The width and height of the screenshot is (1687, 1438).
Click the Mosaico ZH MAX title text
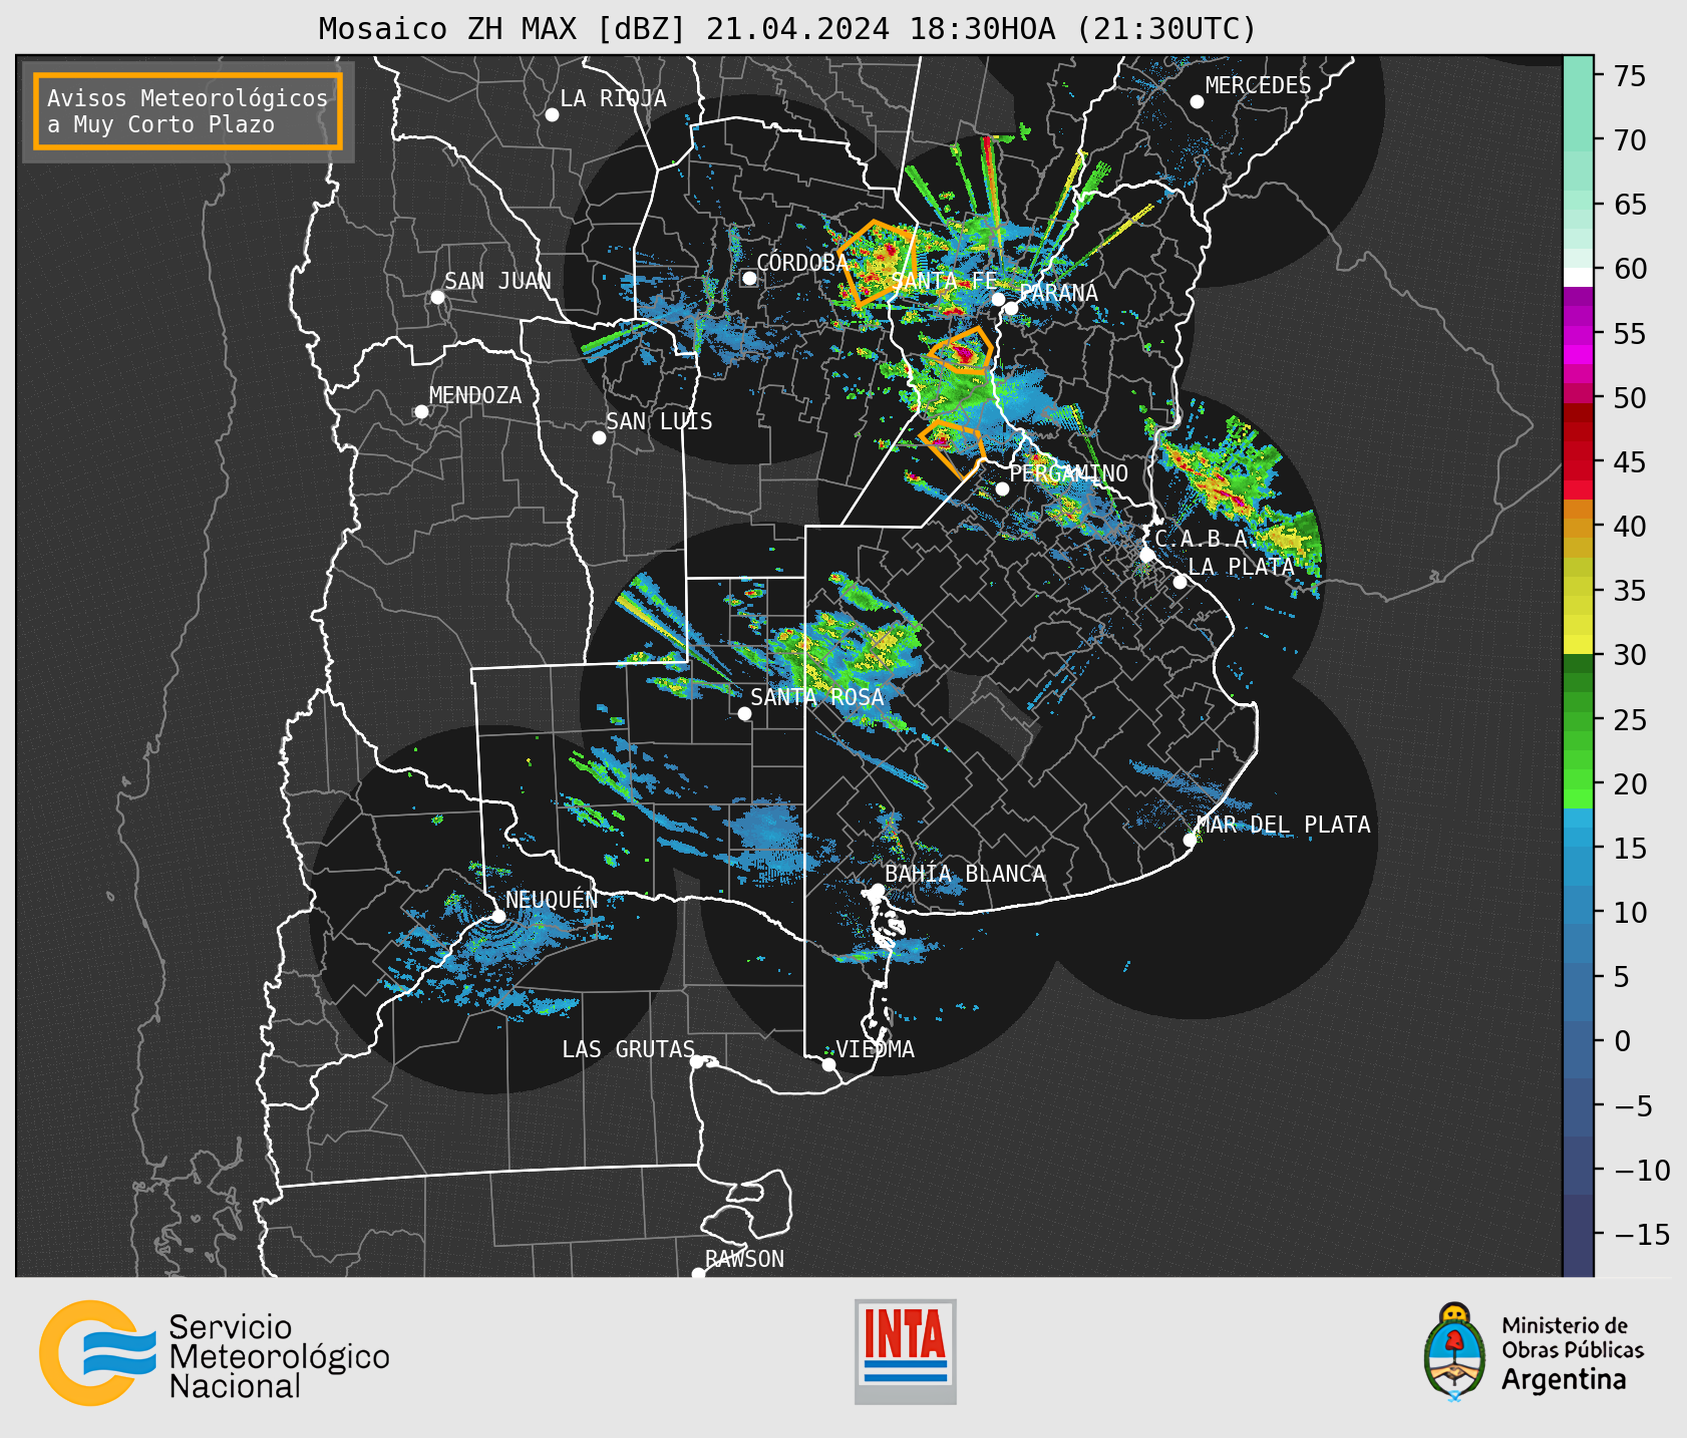click(x=787, y=29)
